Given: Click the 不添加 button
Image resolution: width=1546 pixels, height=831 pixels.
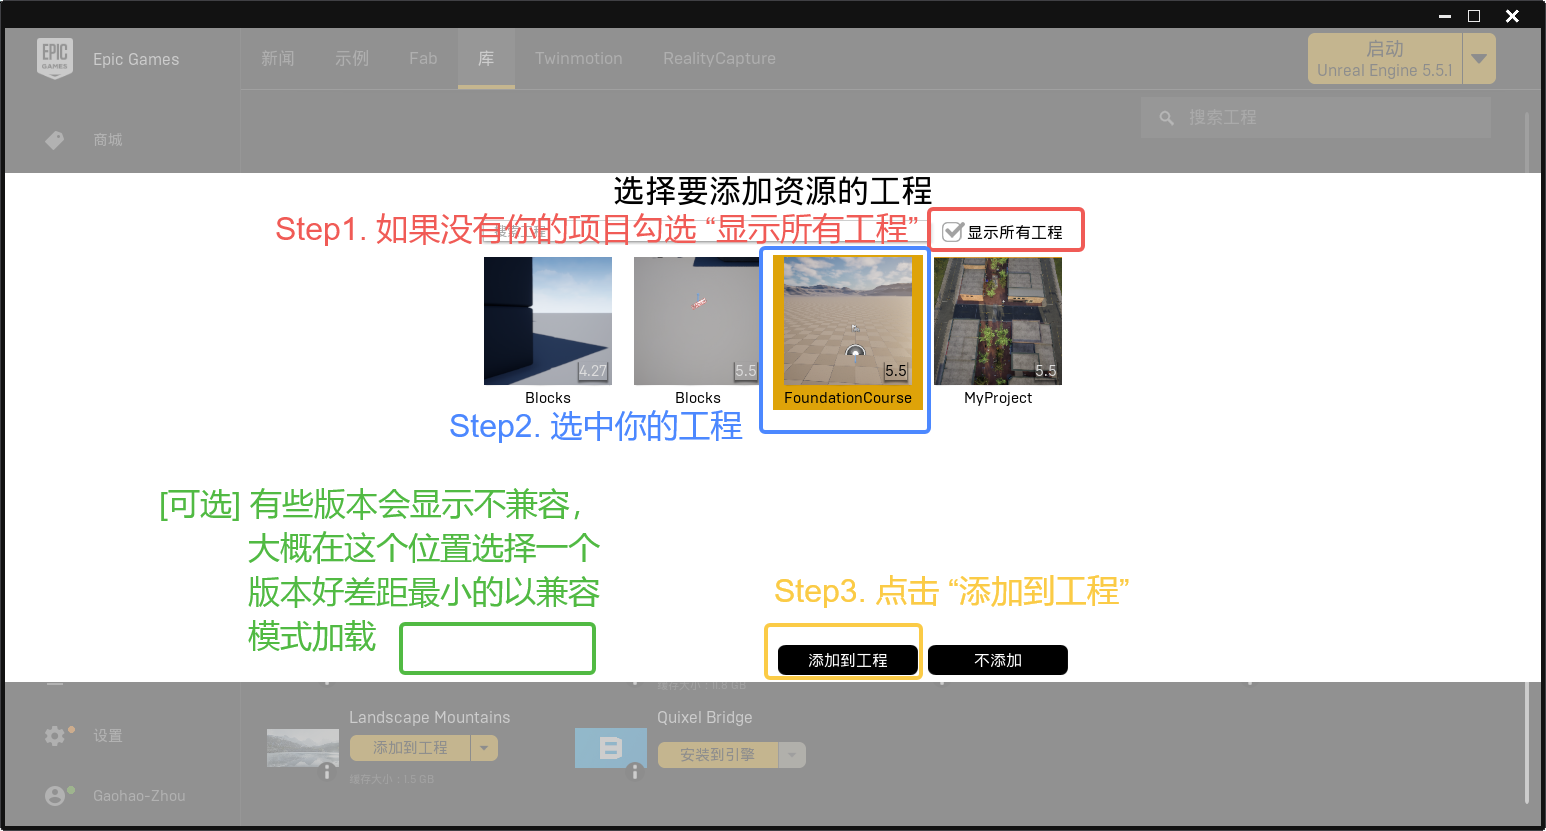Looking at the screenshot, I should [x=998, y=660].
